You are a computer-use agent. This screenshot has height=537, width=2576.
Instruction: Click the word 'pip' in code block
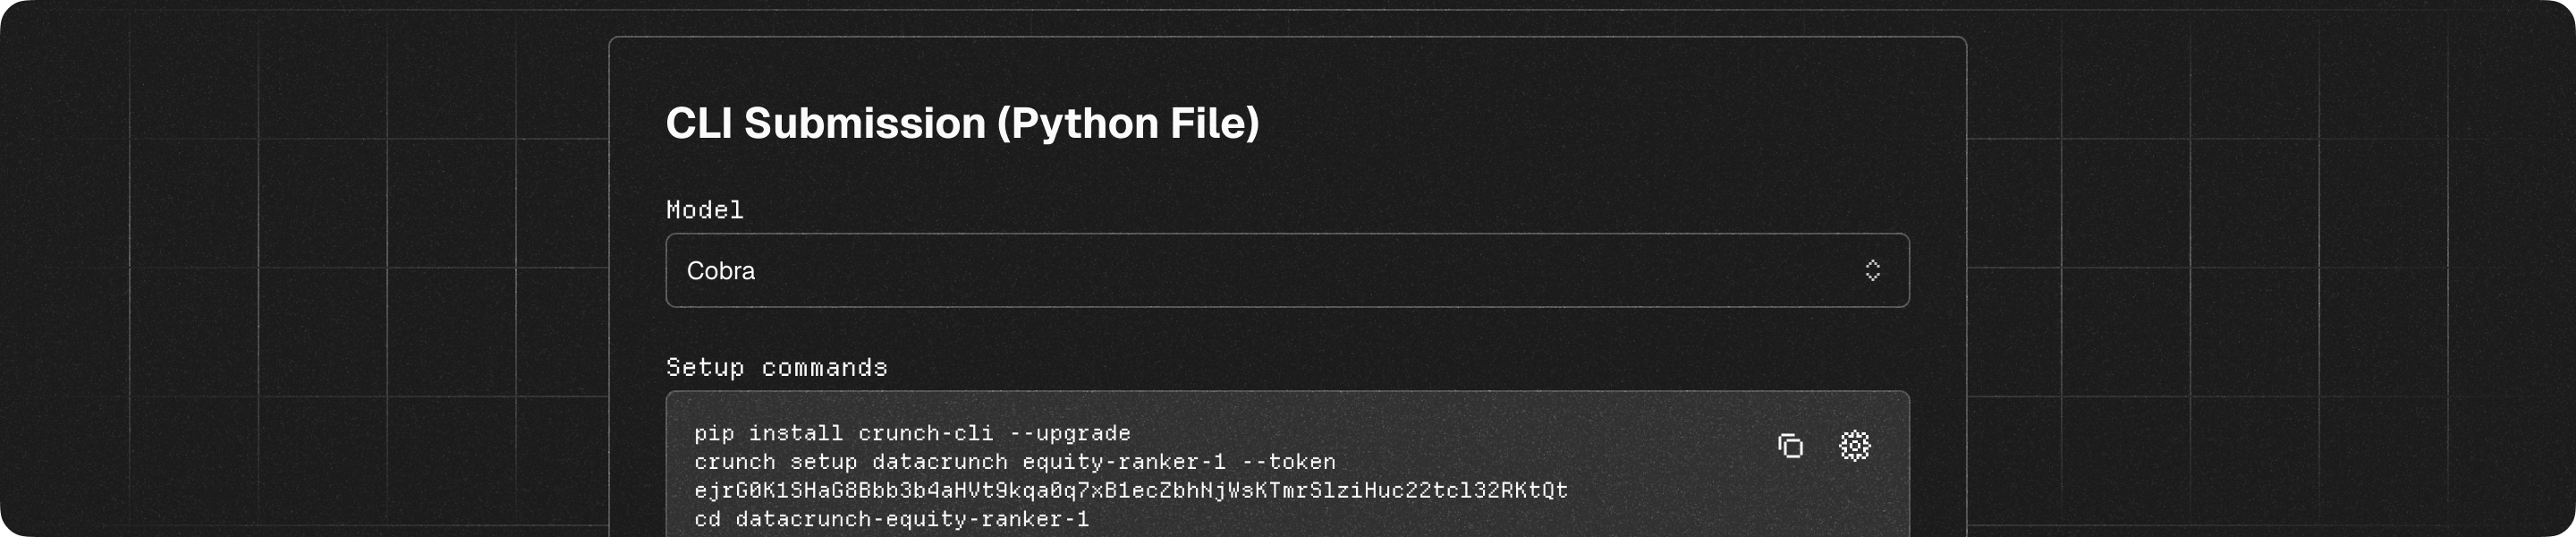(714, 433)
